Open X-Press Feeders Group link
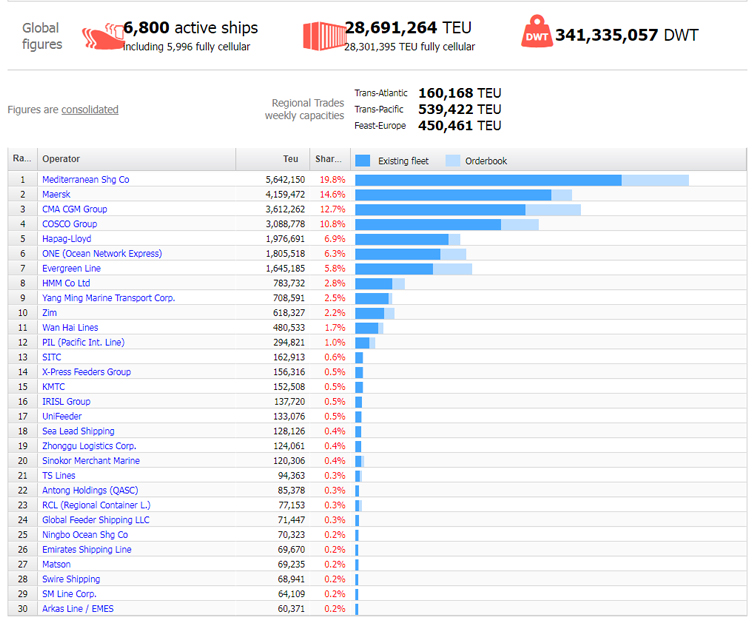Screen dimensions: 752x626 click(86, 372)
